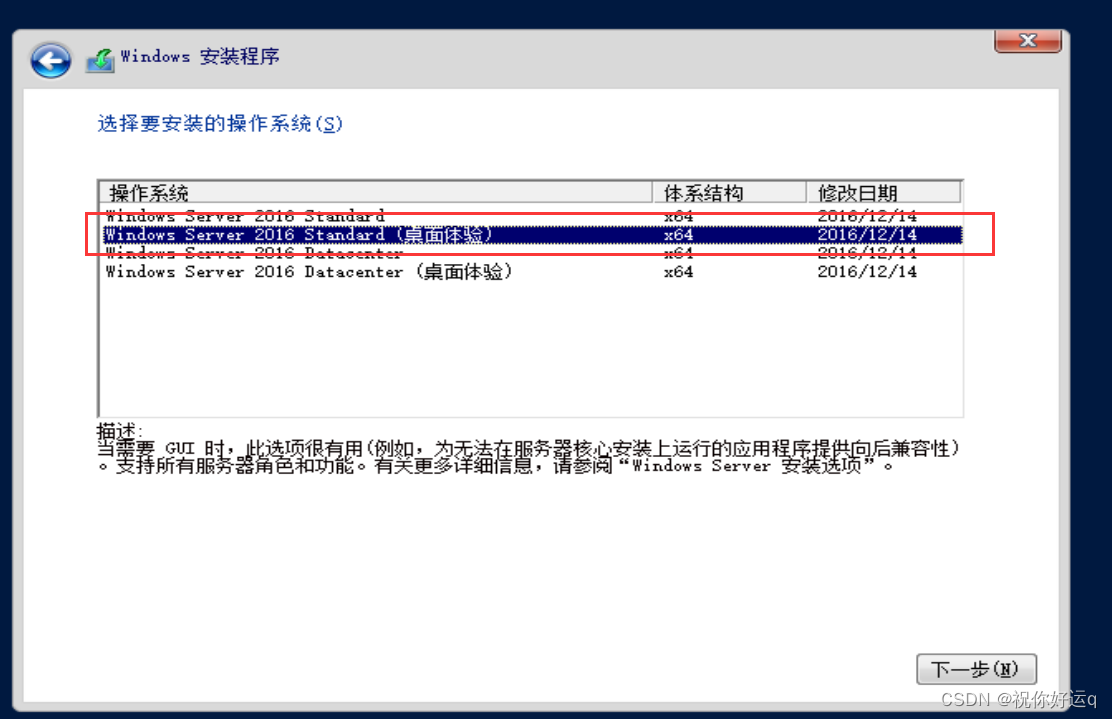Select Windows Server 2016 Datacenter without desktop experience
Image resolution: width=1112 pixels, height=719 pixels.
pos(530,253)
